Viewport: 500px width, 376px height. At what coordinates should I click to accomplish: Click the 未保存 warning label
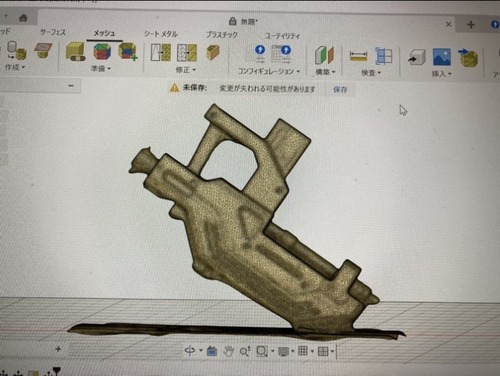(x=194, y=88)
